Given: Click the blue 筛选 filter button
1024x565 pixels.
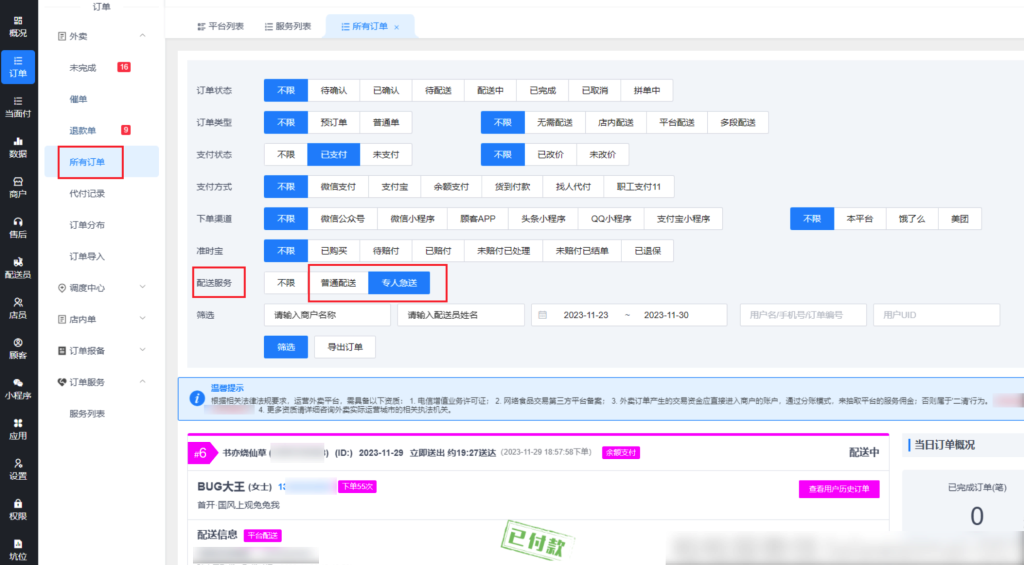Looking at the screenshot, I should click(285, 347).
